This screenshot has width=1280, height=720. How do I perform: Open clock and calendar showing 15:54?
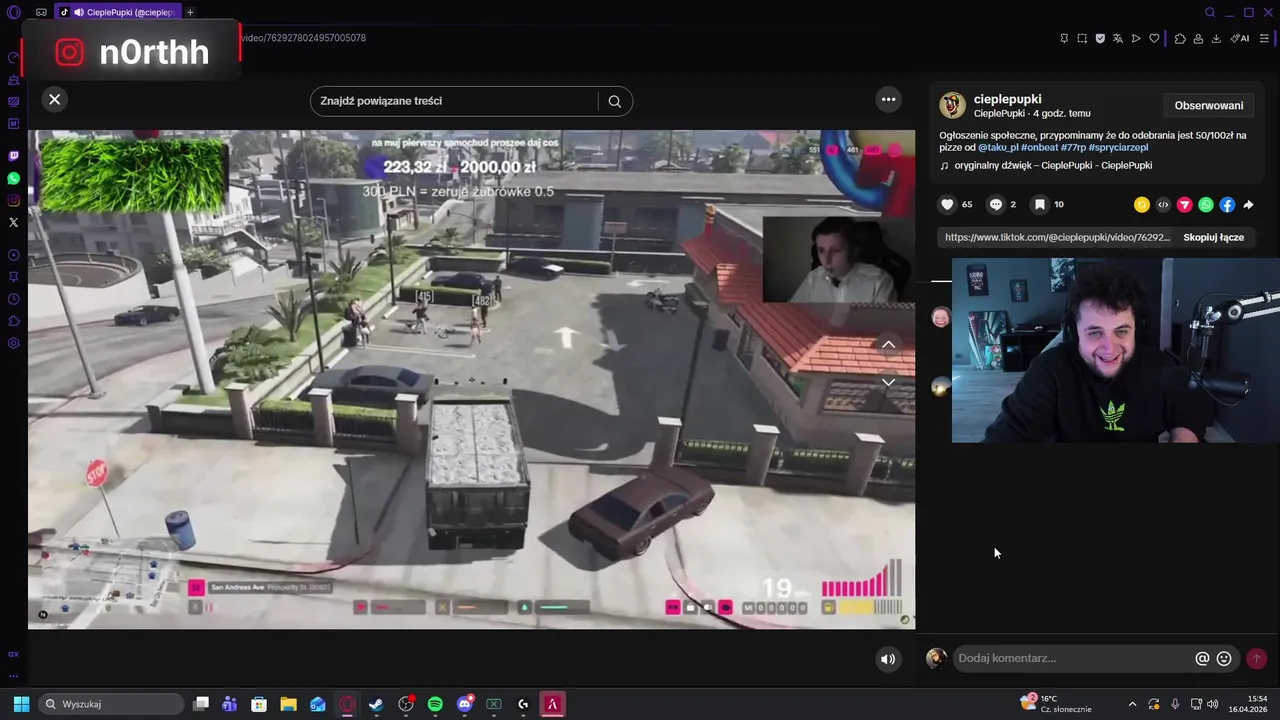[x=1248, y=704]
